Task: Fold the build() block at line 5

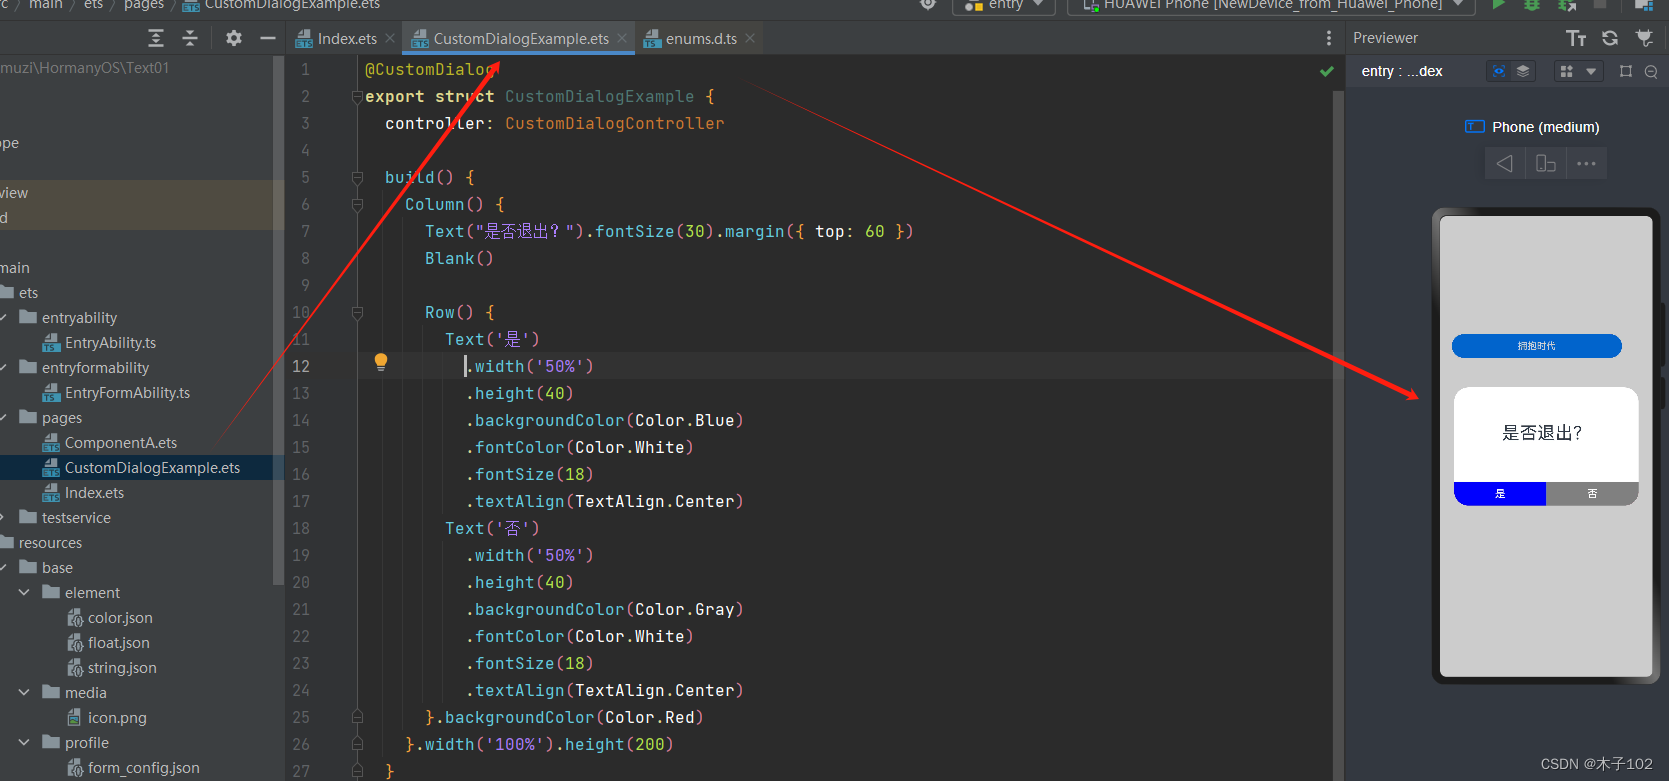Action: tap(357, 178)
